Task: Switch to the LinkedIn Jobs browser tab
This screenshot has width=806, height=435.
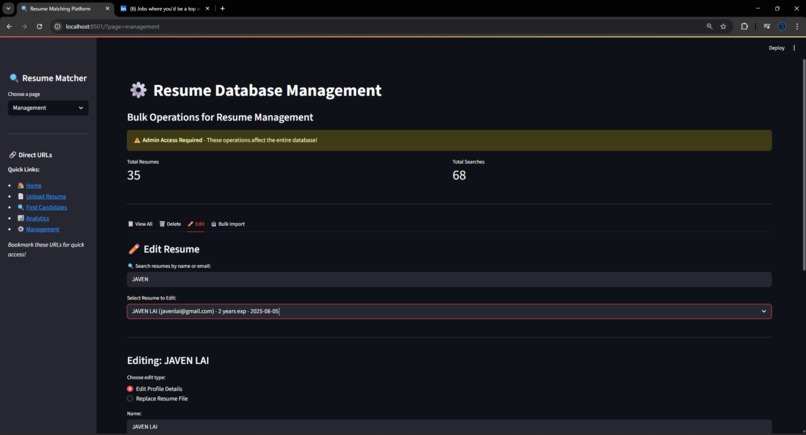Action: [164, 8]
